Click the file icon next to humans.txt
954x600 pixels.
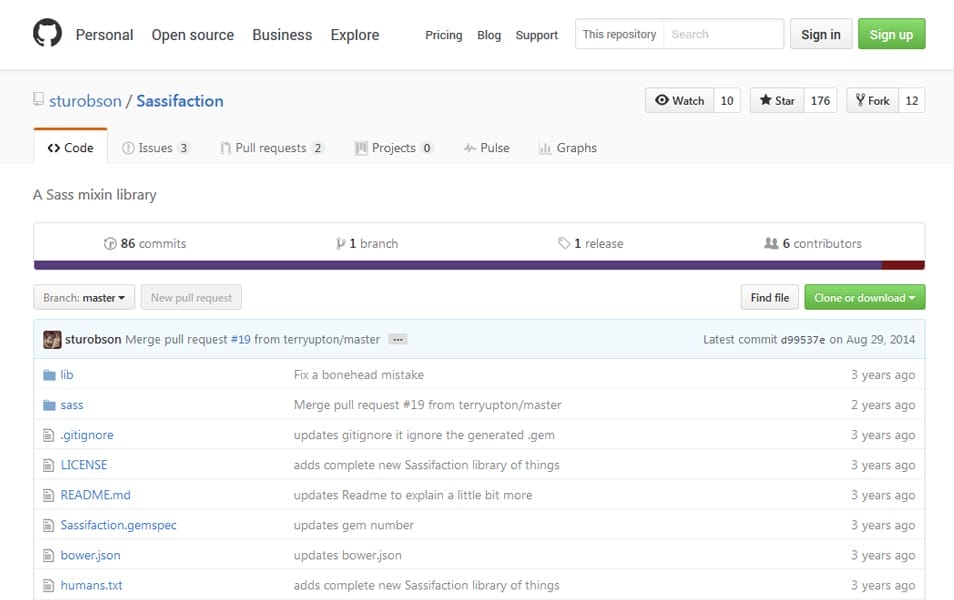coord(49,585)
